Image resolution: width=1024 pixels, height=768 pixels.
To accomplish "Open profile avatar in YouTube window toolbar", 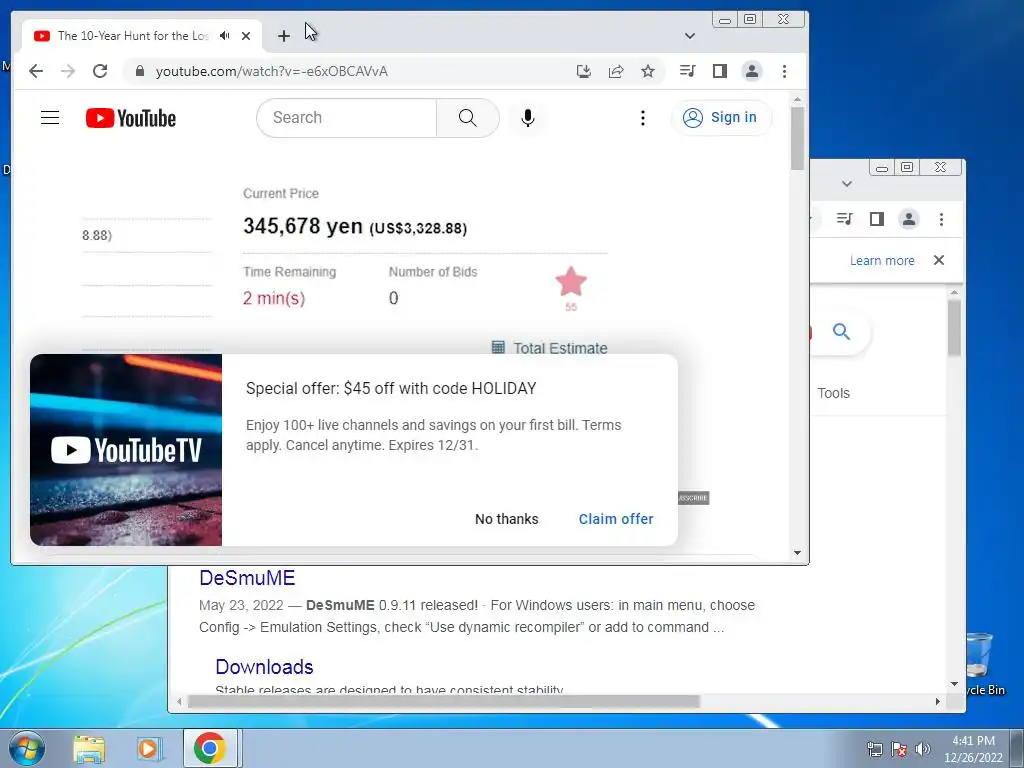I will [752, 71].
